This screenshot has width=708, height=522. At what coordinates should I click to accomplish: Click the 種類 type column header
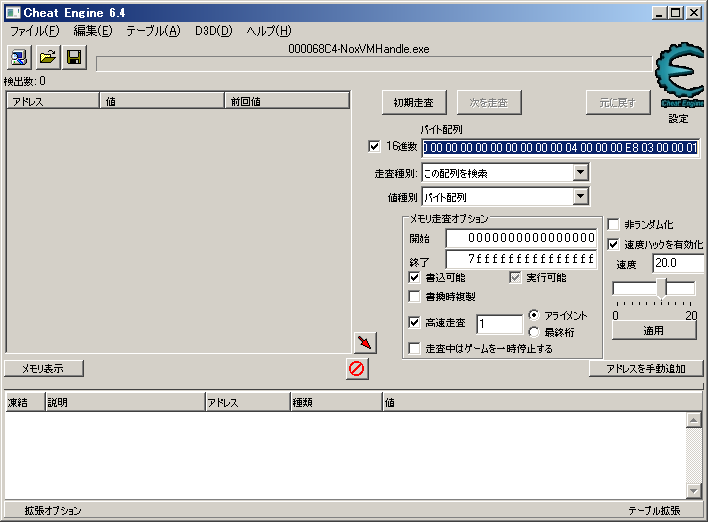pyautogui.click(x=336, y=402)
